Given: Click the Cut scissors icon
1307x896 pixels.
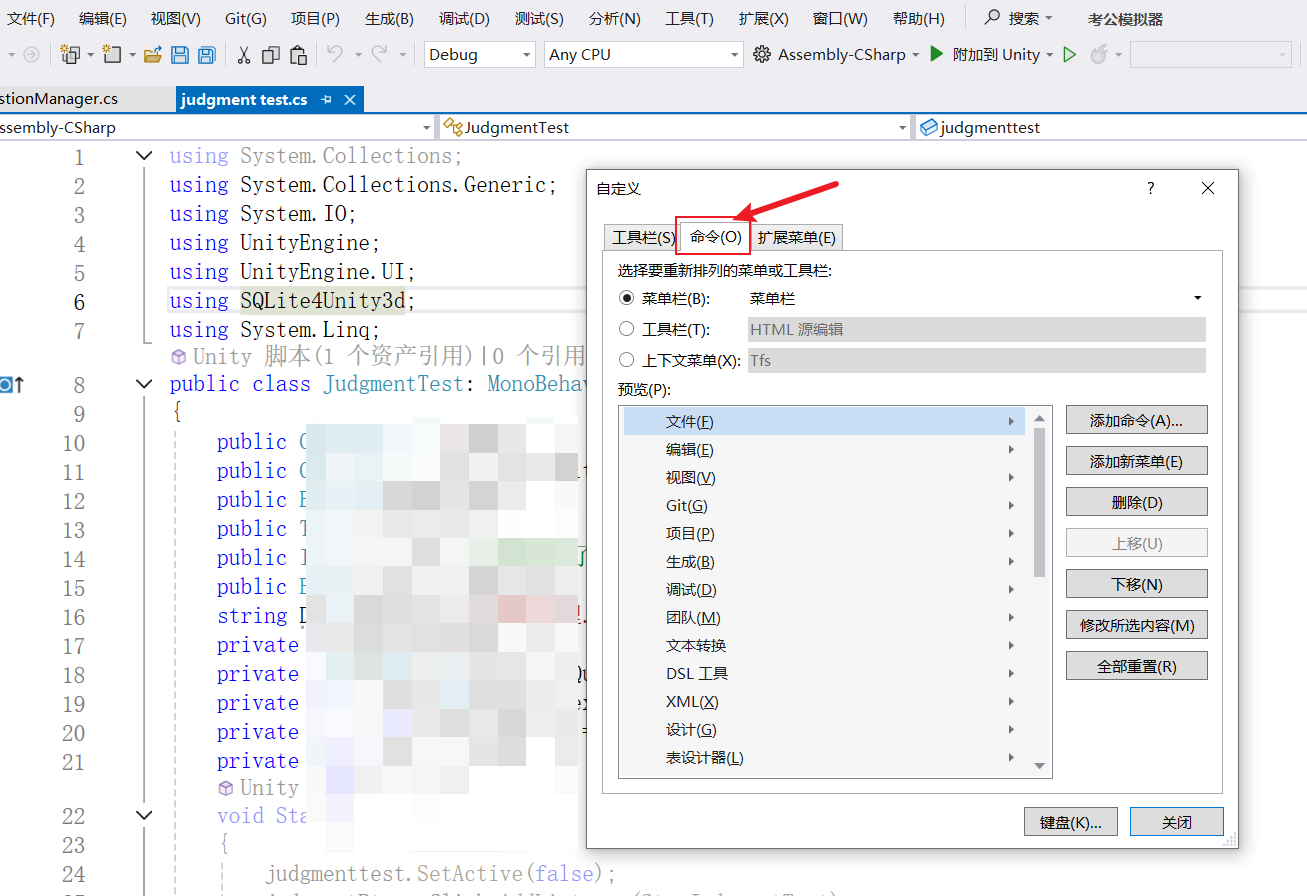Looking at the screenshot, I should point(243,55).
